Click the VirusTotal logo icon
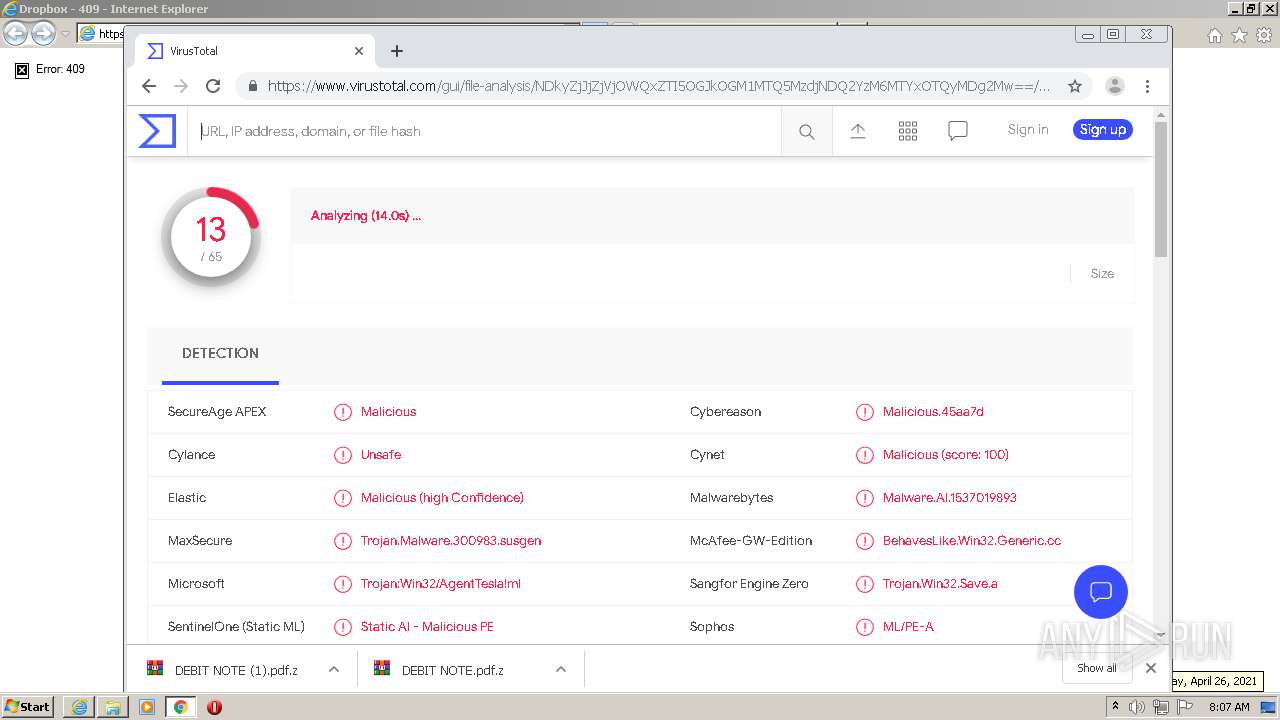This screenshot has height=720, width=1280. pos(157,131)
